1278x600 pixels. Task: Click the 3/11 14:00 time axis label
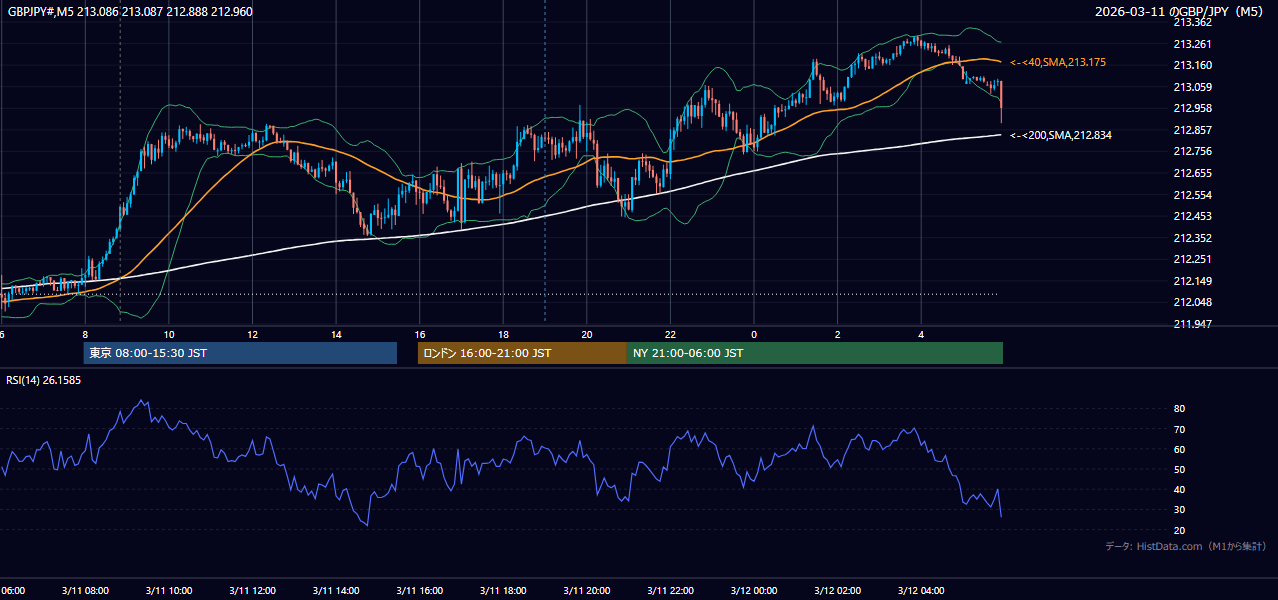tap(336, 591)
